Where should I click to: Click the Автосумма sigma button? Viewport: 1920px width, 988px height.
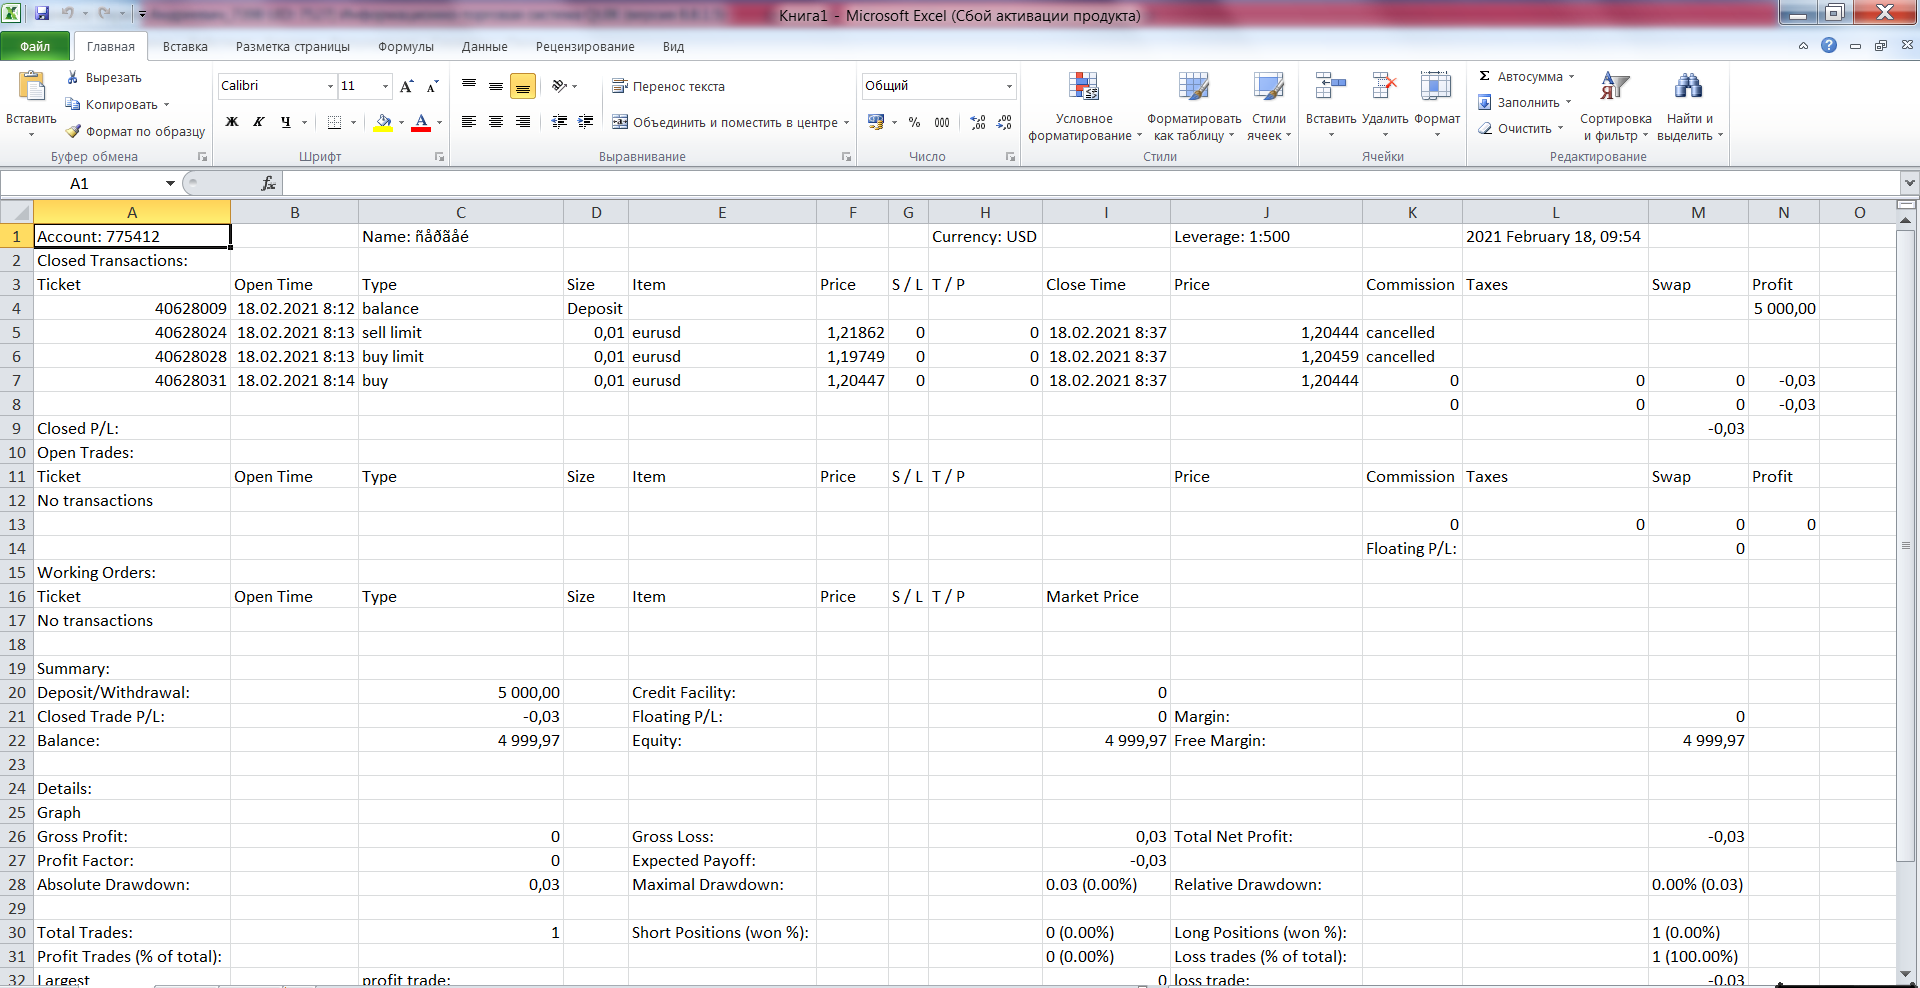coord(1526,76)
